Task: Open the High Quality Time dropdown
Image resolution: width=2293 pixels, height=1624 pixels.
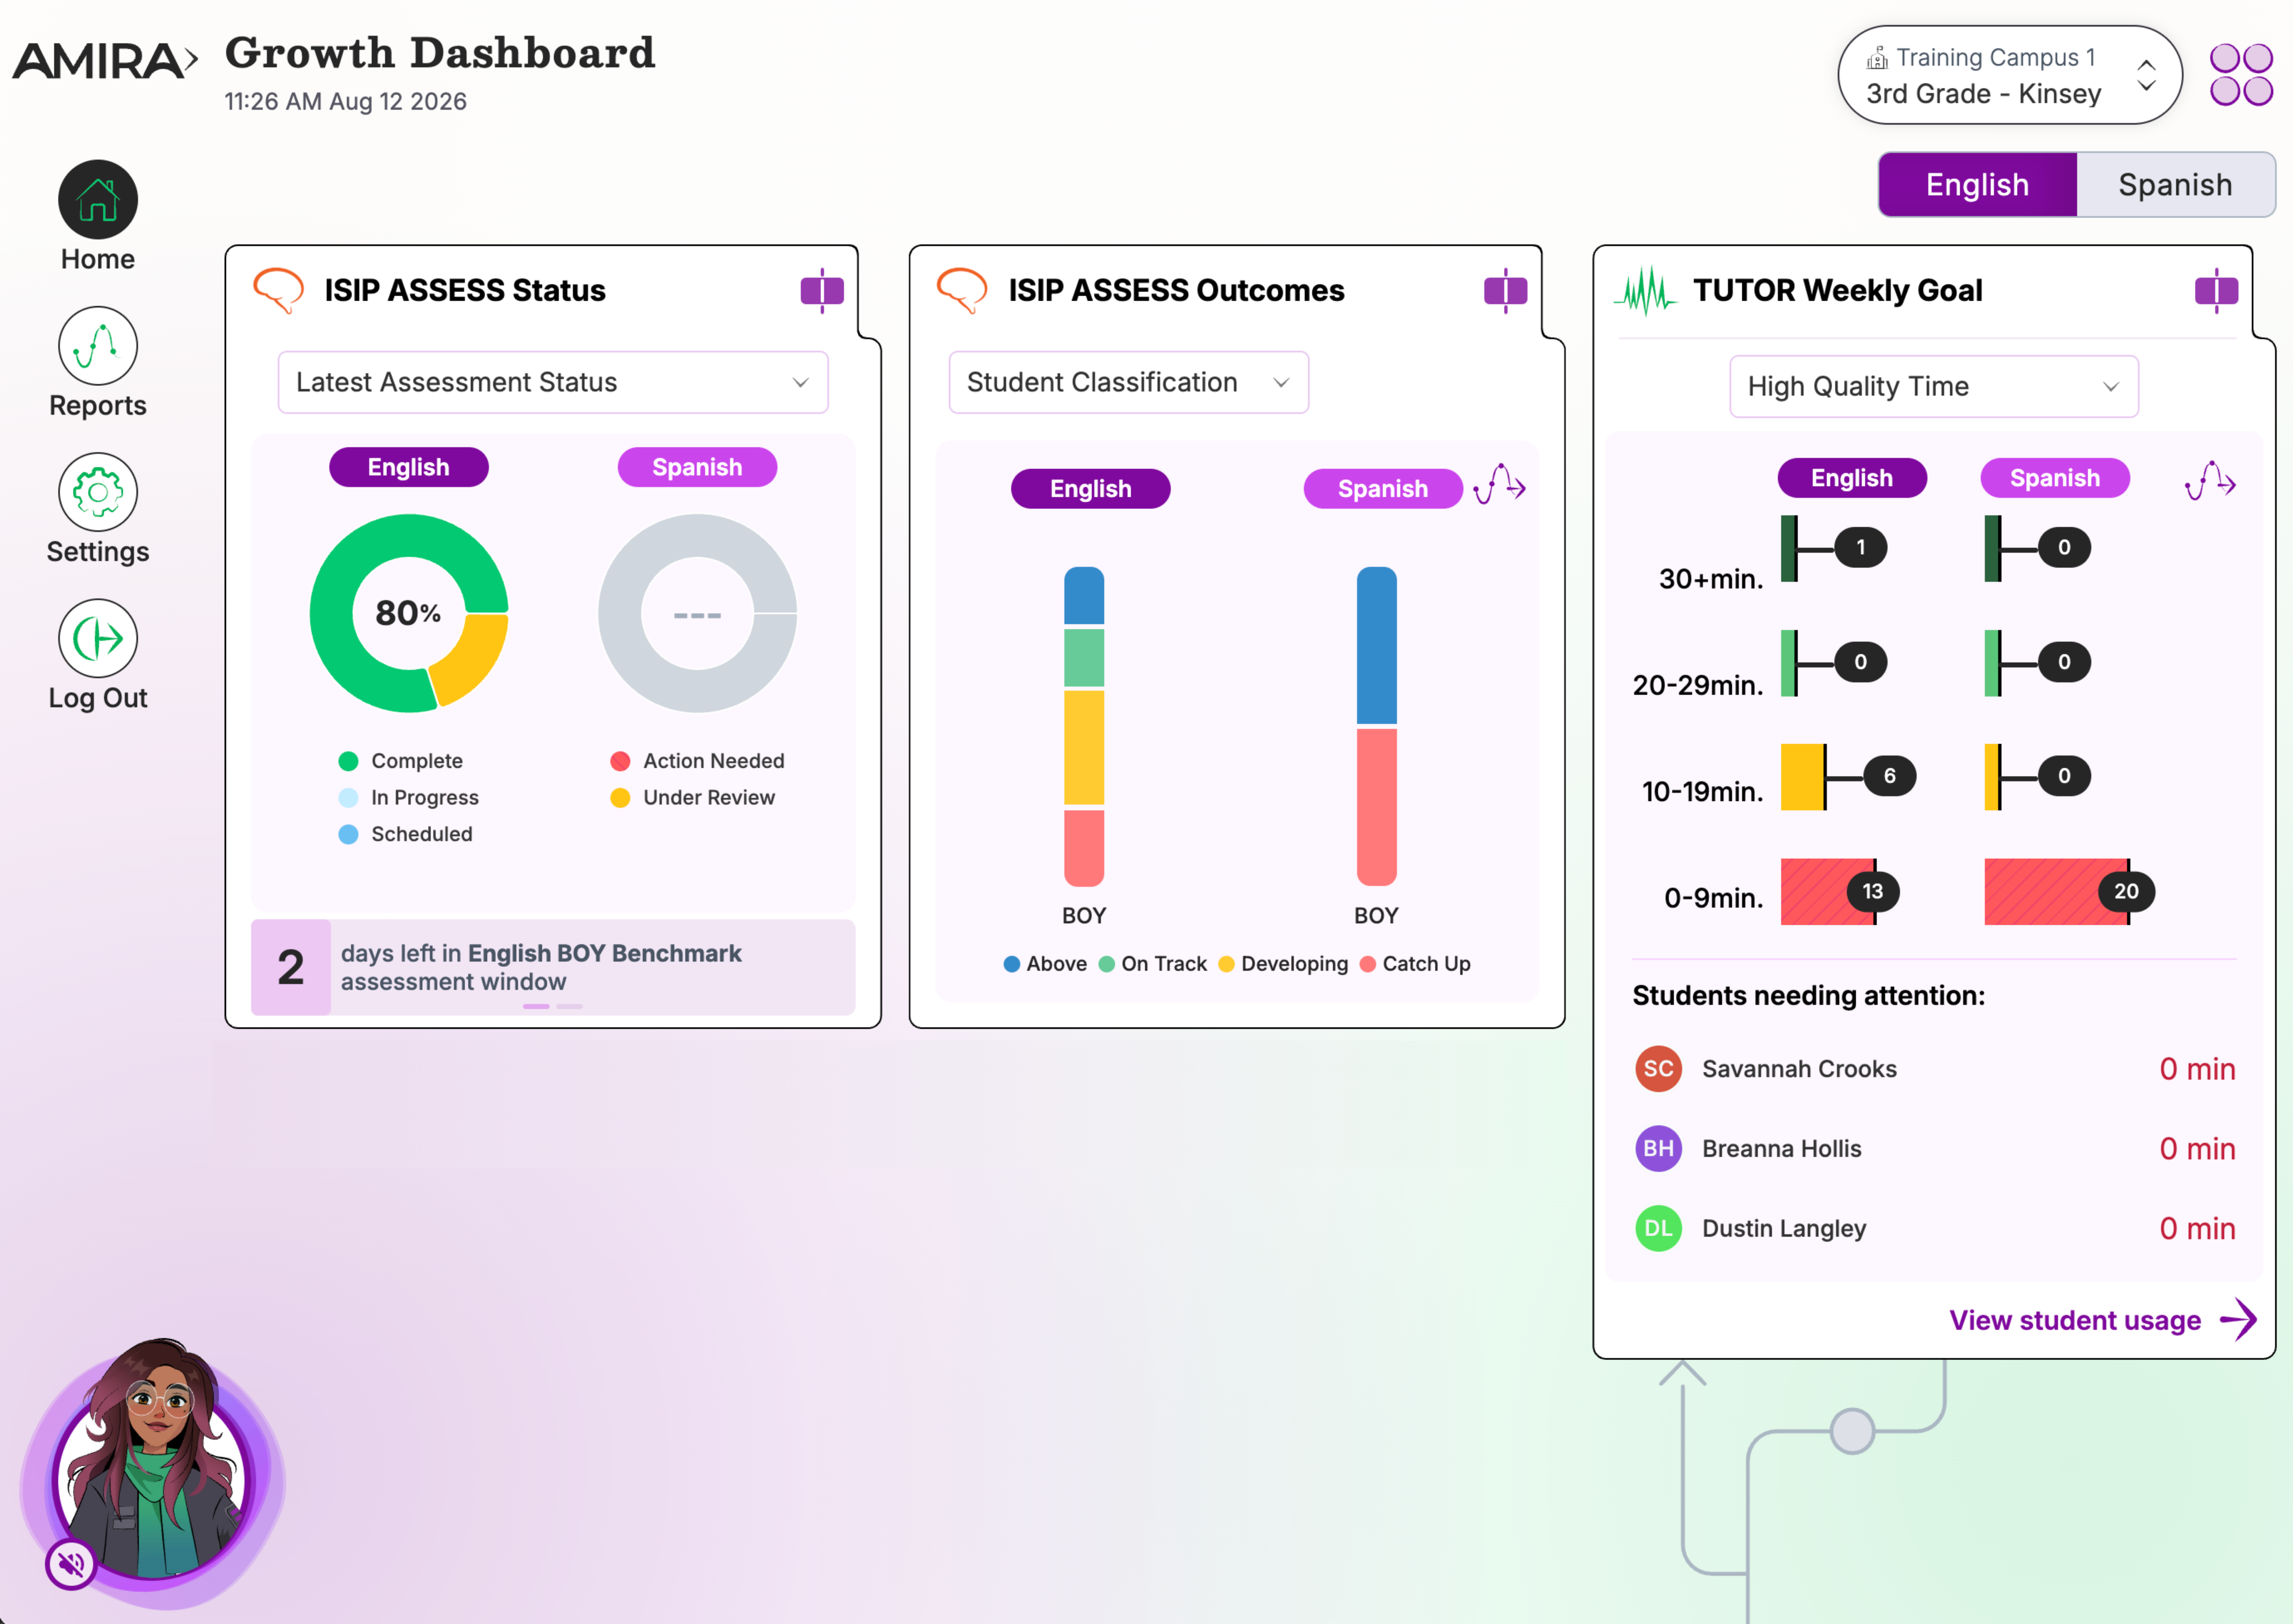Action: coord(1933,386)
